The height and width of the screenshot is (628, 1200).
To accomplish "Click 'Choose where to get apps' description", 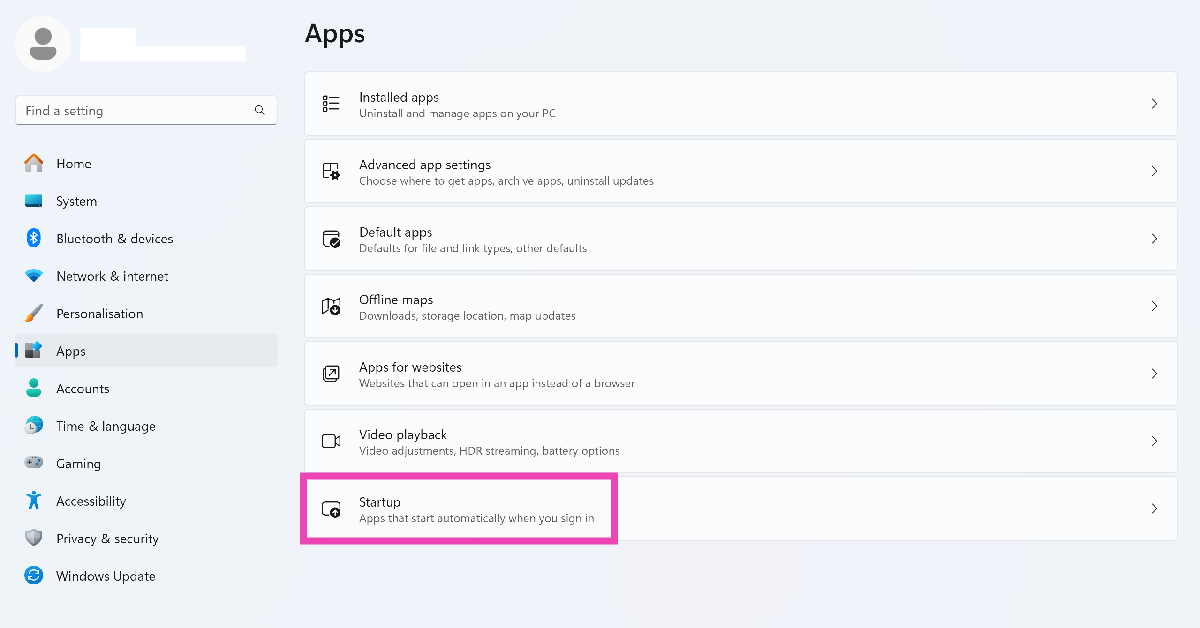I will point(506,181).
